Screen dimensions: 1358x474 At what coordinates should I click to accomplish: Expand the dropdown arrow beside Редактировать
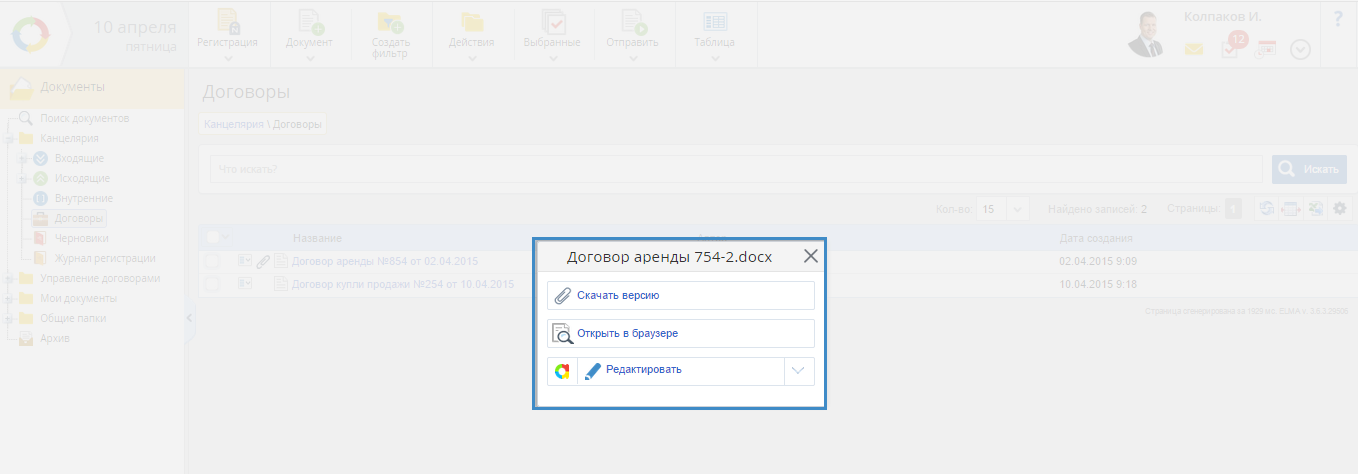point(798,371)
